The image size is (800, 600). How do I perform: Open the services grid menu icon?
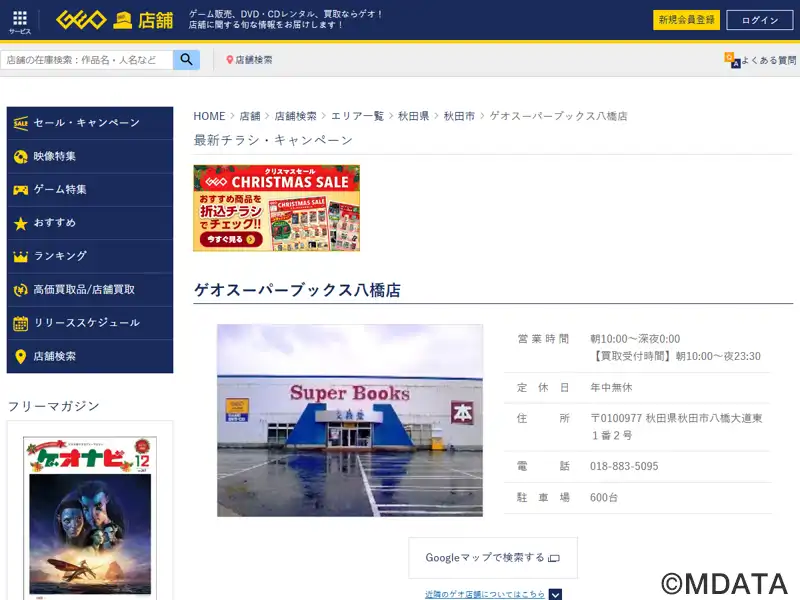pyautogui.click(x=19, y=18)
